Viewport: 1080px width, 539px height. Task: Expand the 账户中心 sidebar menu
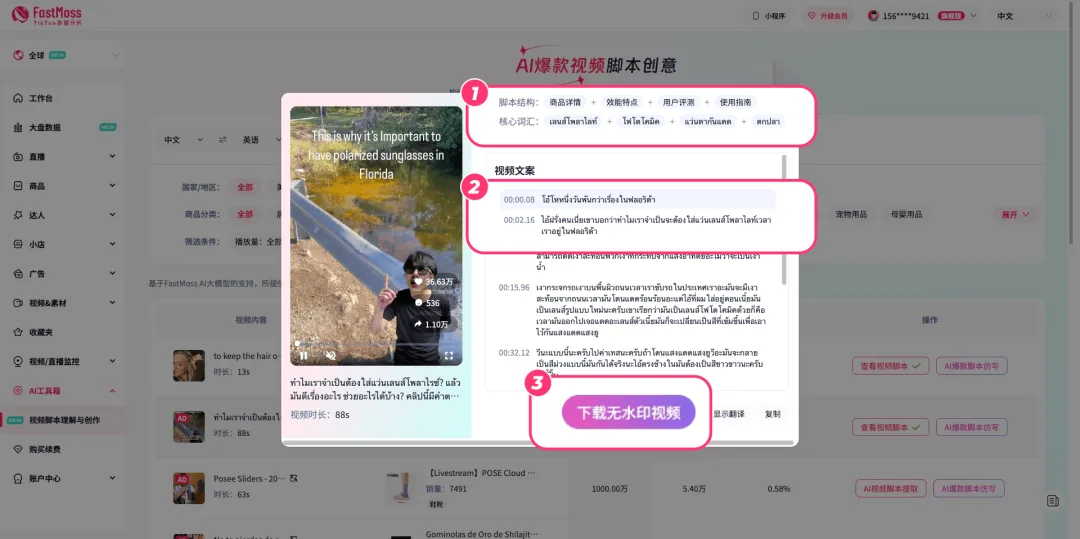pos(112,478)
